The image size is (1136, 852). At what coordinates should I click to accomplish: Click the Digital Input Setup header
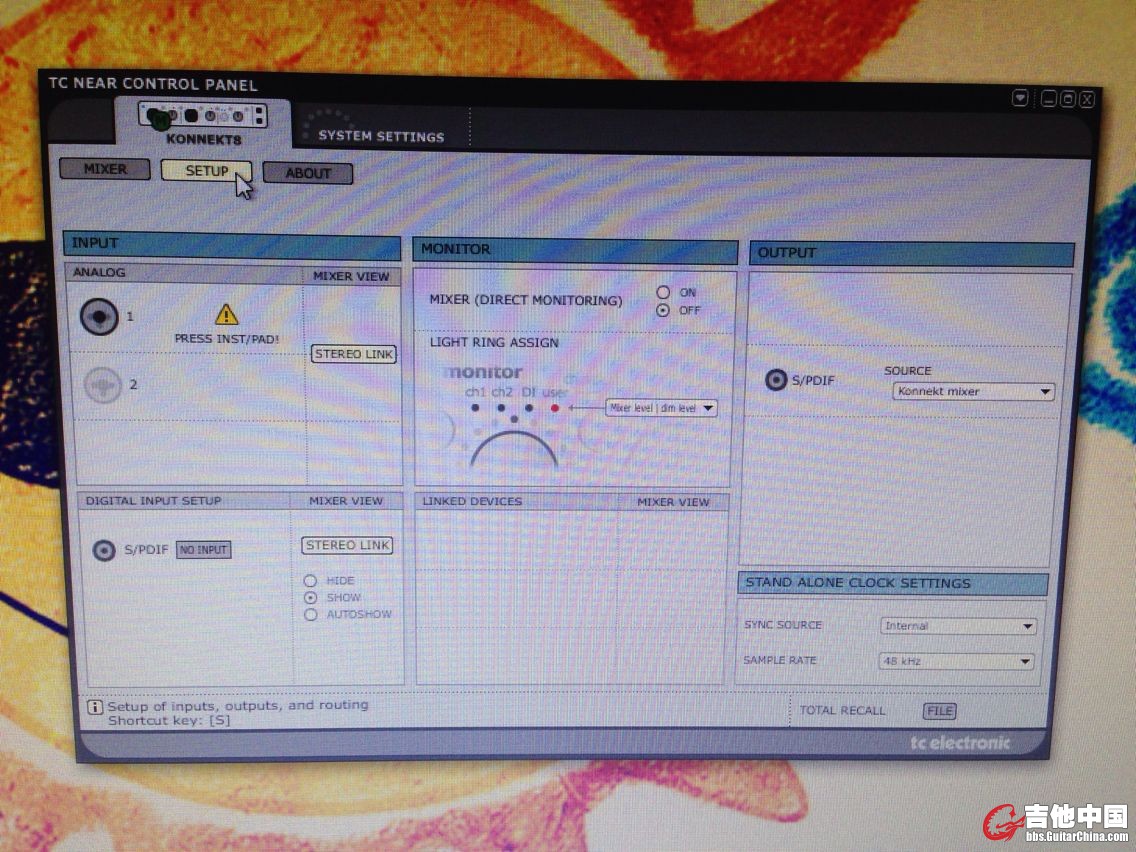[154, 501]
